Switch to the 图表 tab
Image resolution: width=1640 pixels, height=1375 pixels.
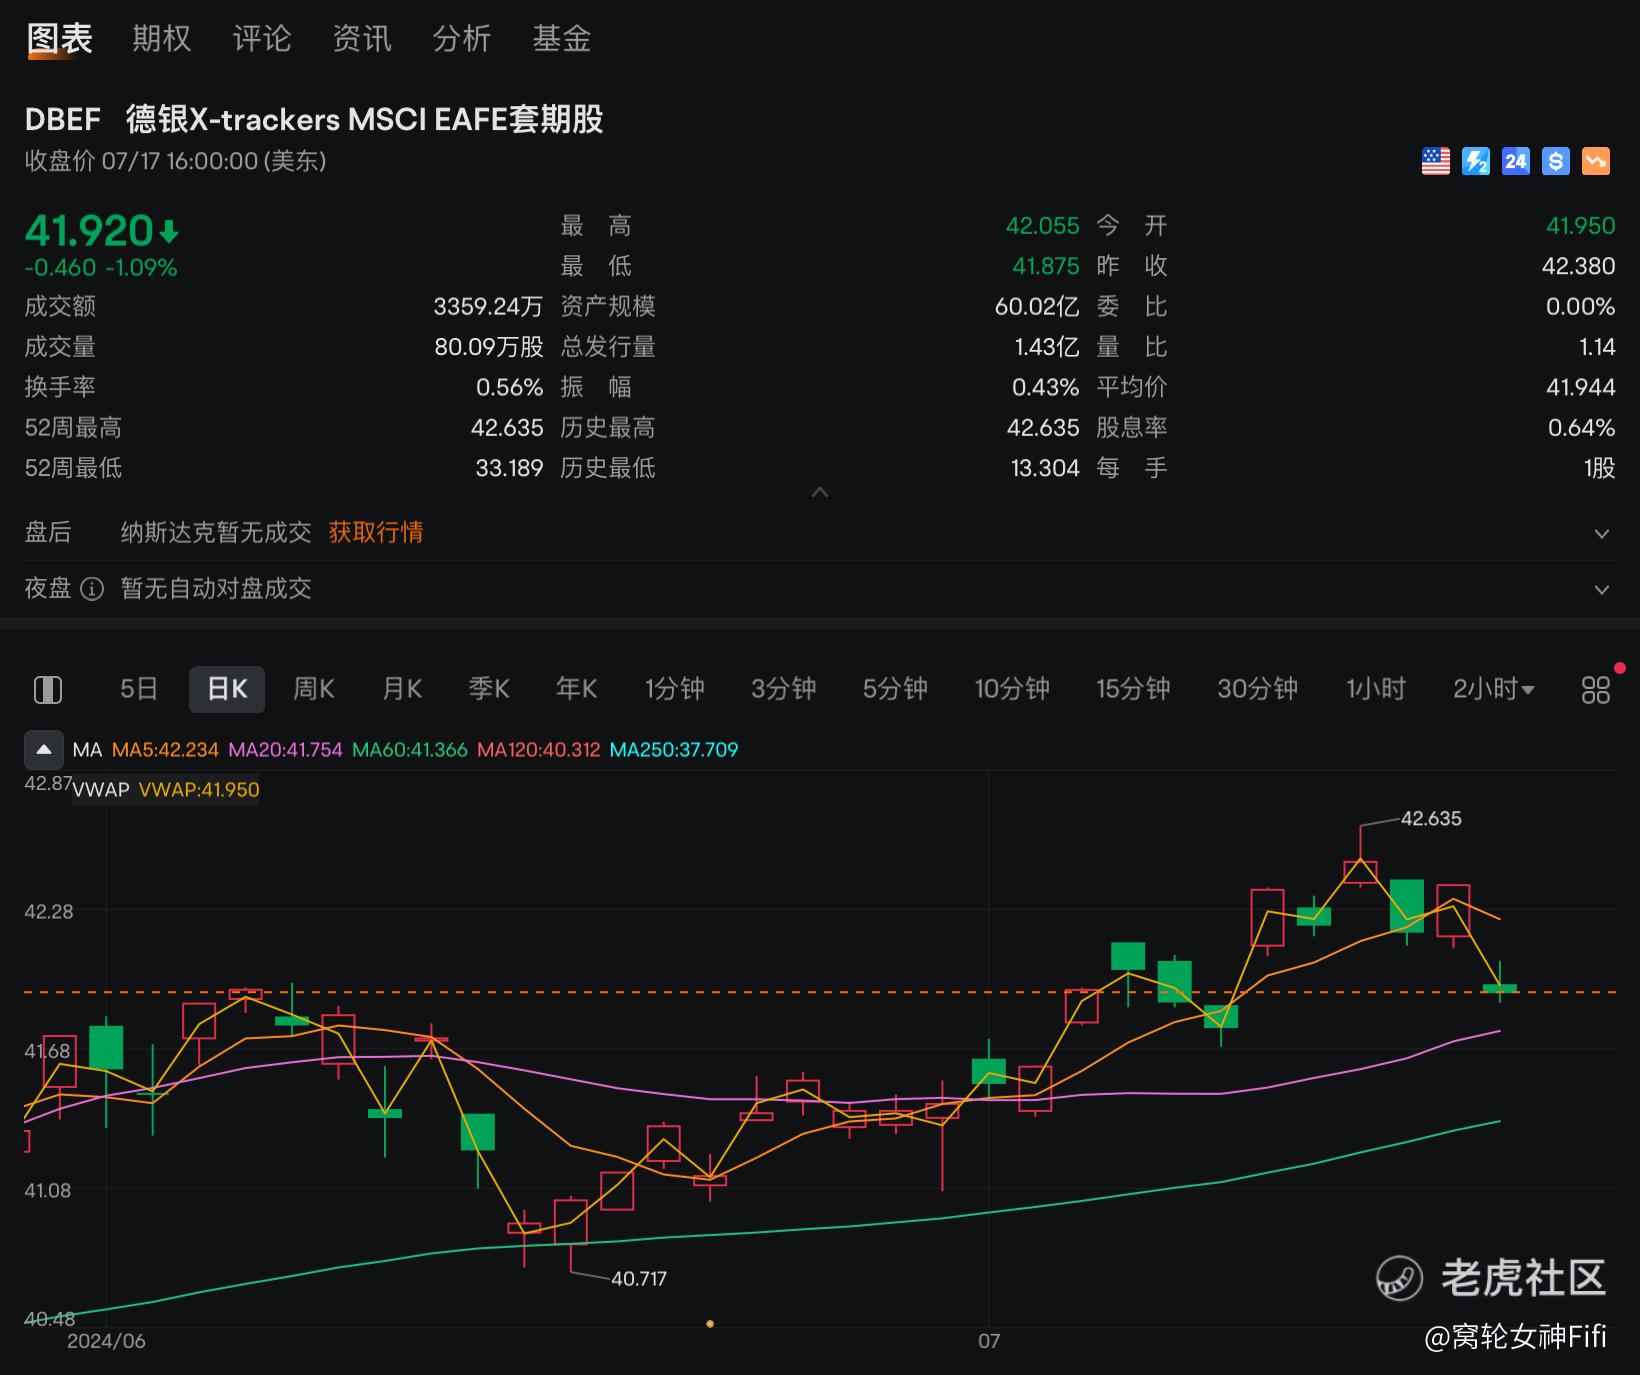pyautogui.click(x=60, y=39)
